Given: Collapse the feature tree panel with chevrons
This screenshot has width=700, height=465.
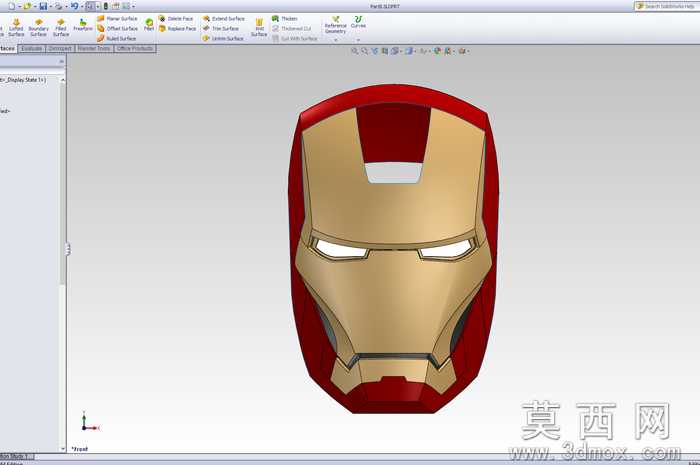Looking at the screenshot, I should point(62,61).
